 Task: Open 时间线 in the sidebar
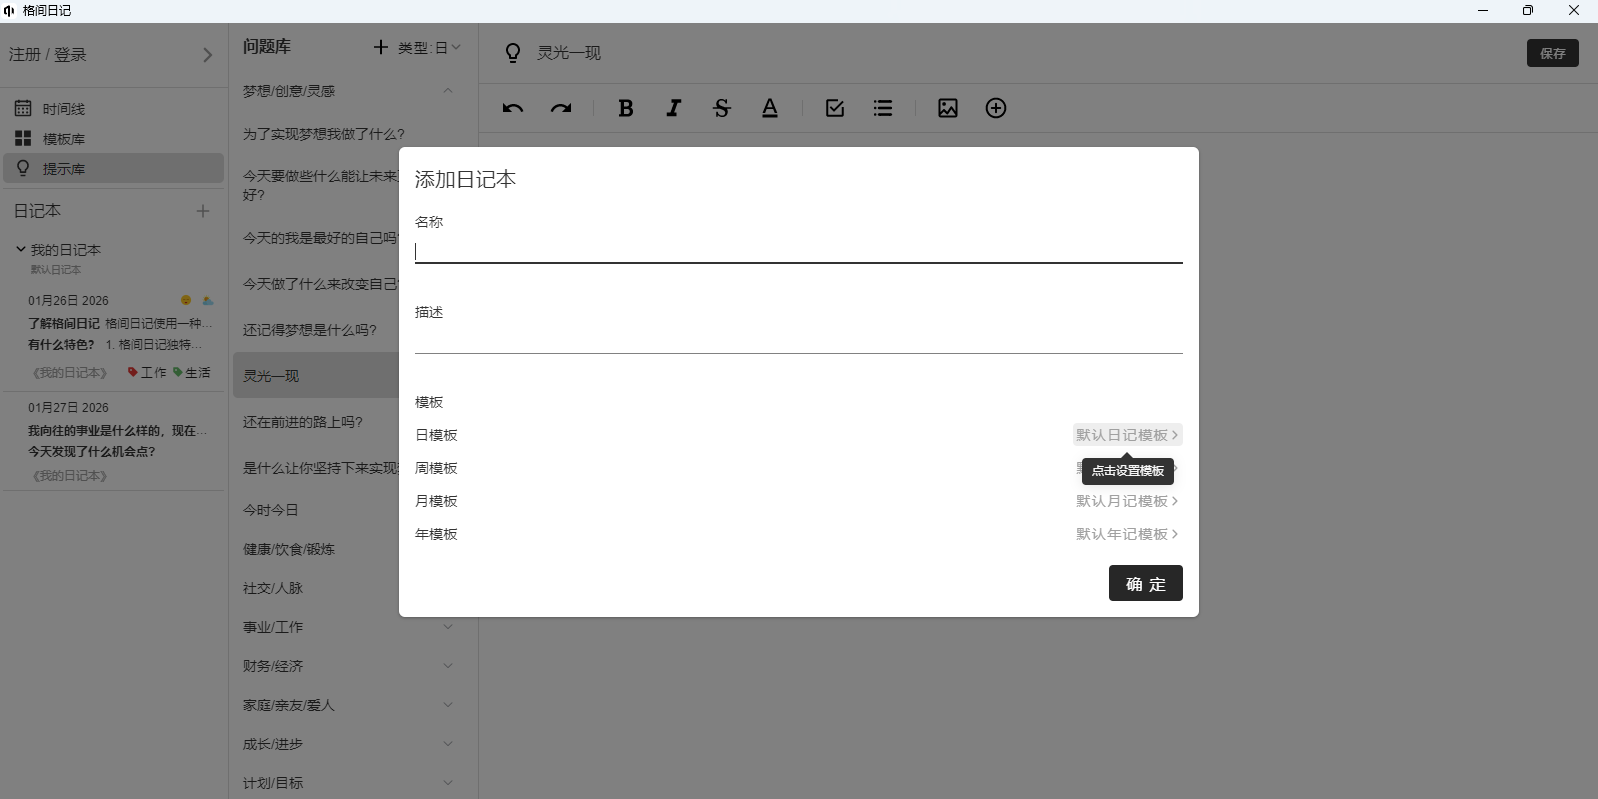[63, 108]
